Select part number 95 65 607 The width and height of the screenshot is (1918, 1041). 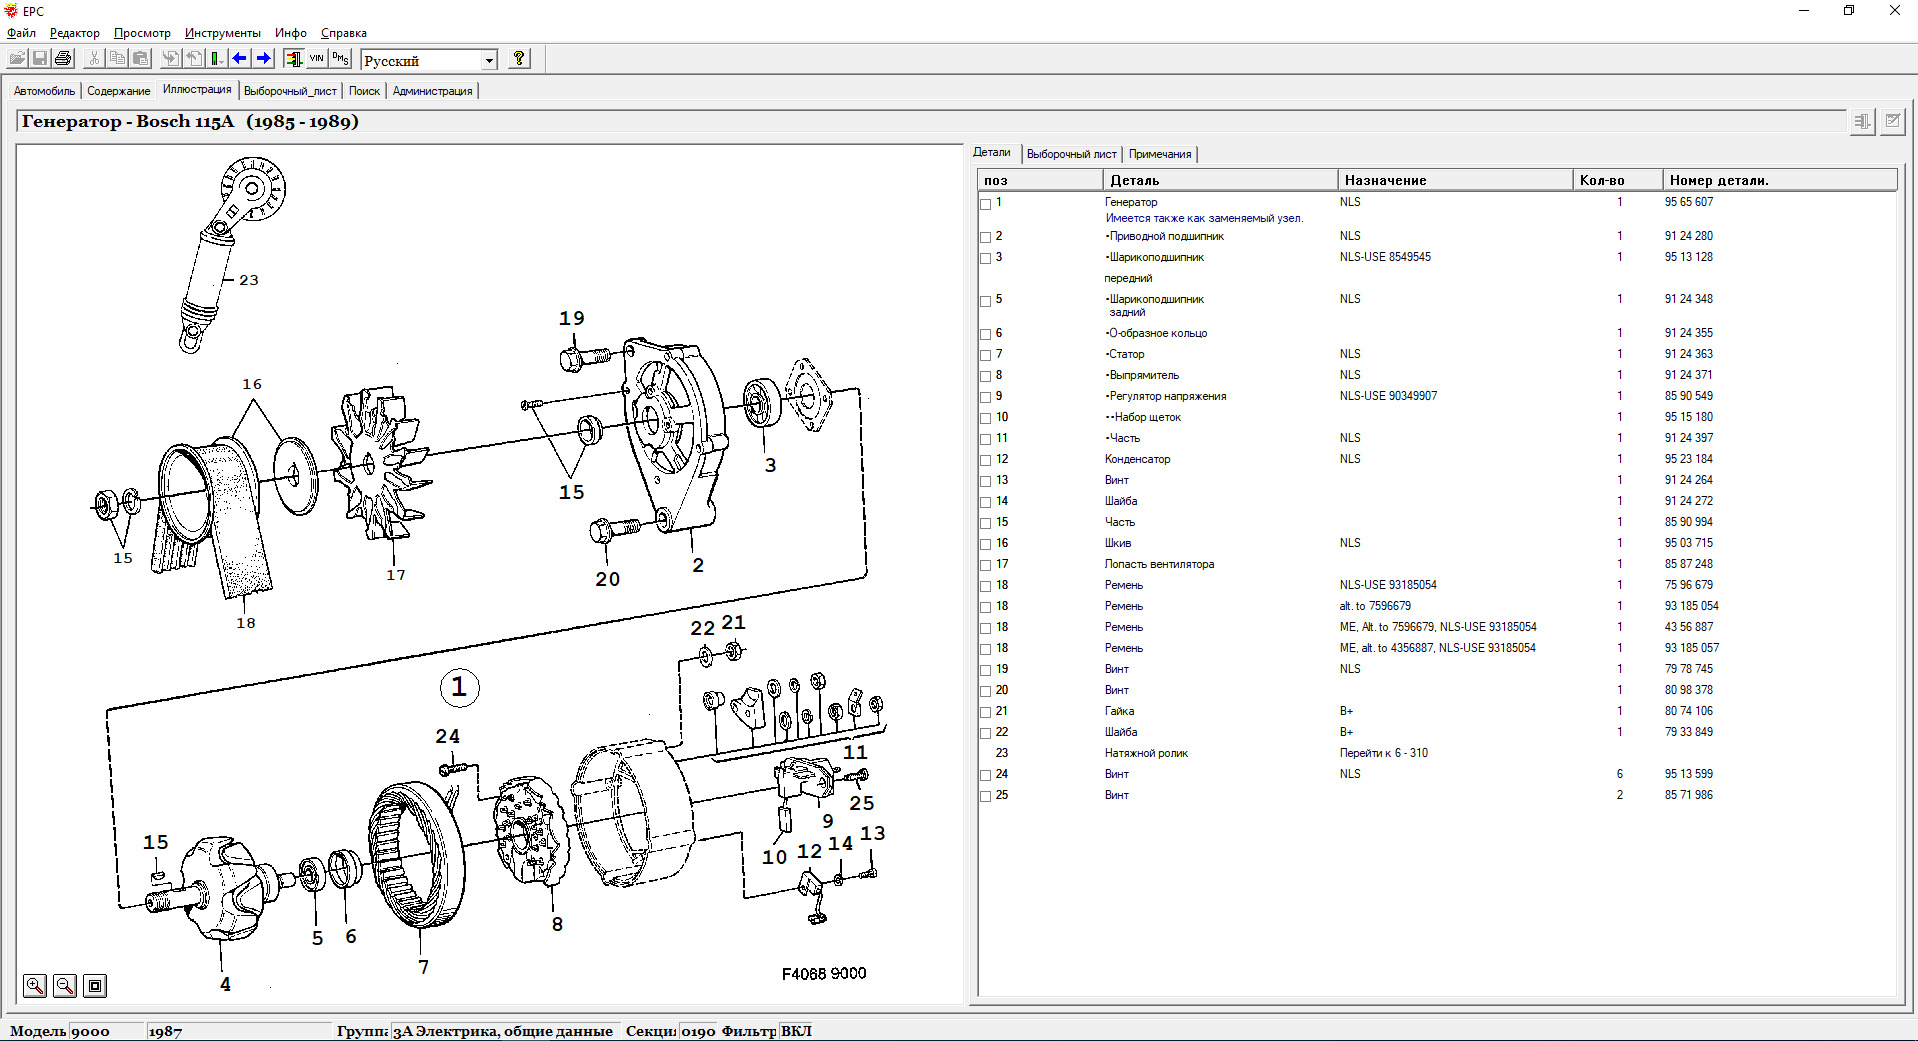tap(1689, 202)
